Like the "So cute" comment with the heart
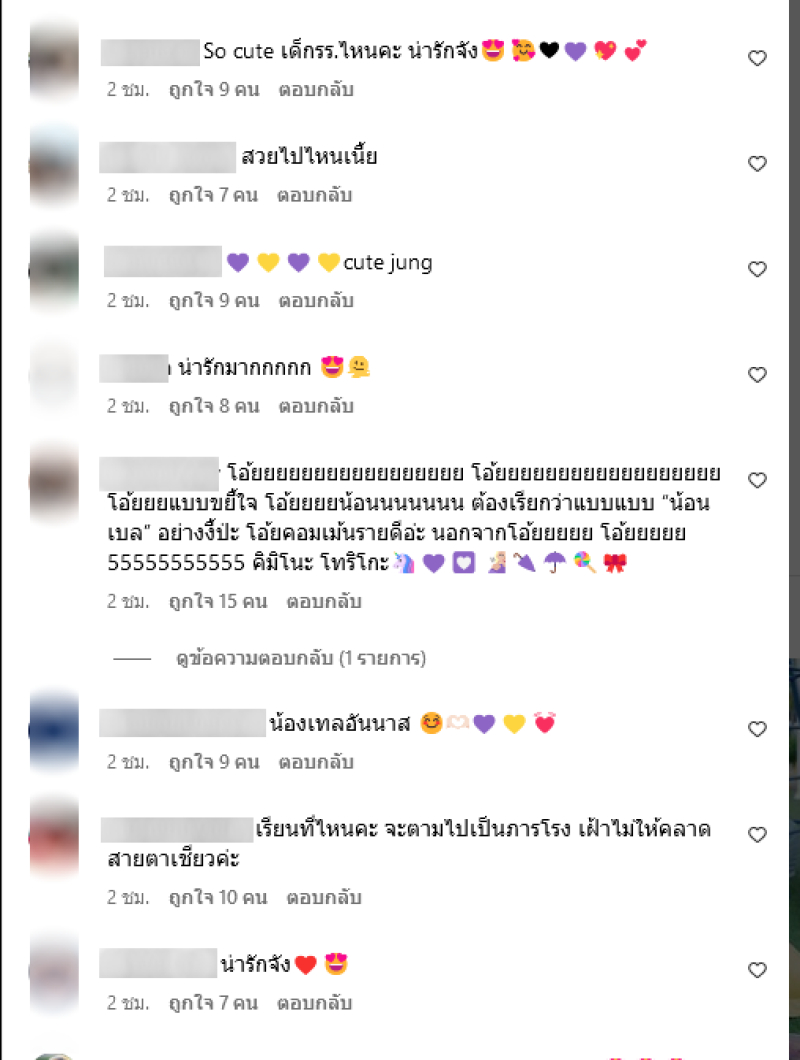800x1060 pixels. pos(757,58)
